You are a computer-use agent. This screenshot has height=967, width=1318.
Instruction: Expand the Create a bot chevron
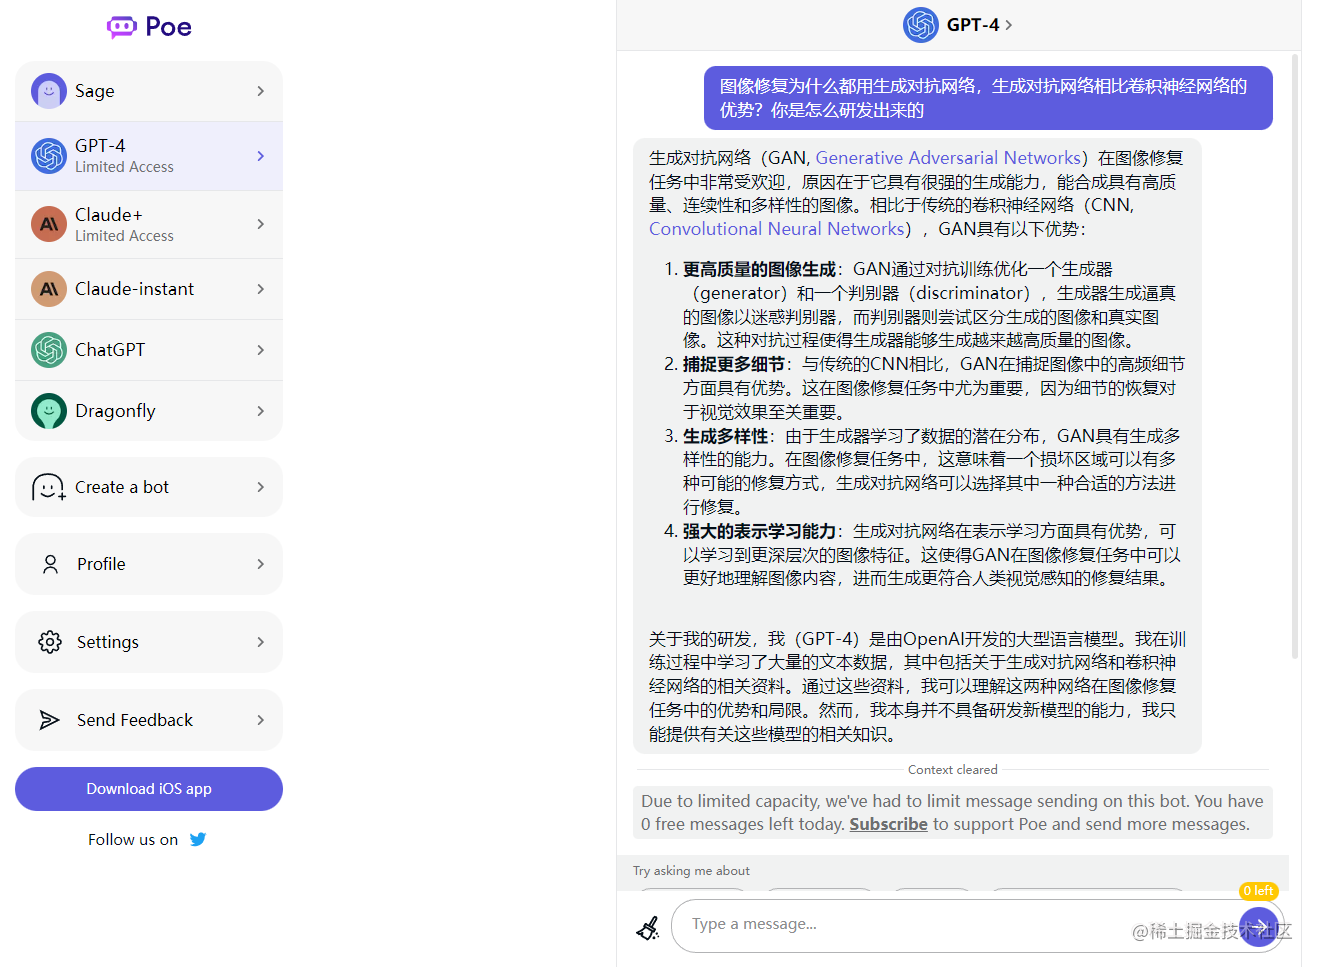click(261, 487)
